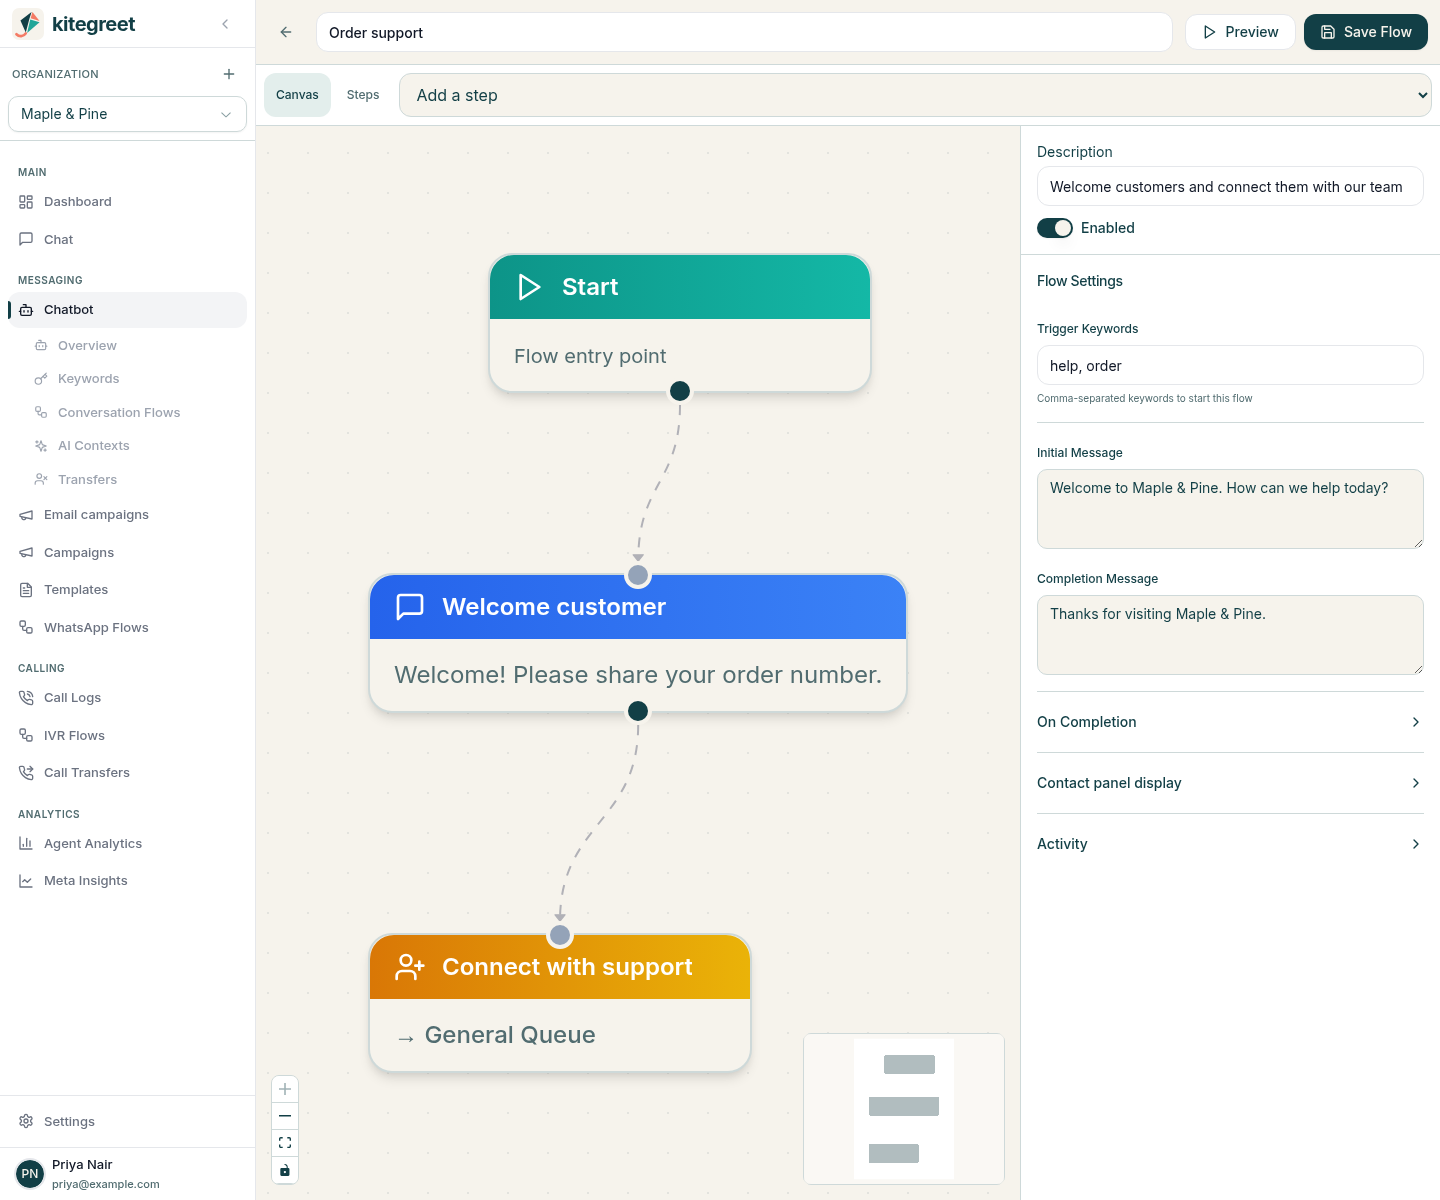The image size is (1440, 1200).
Task: Toggle the canvas lock control
Action: pyautogui.click(x=285, y=1170)
